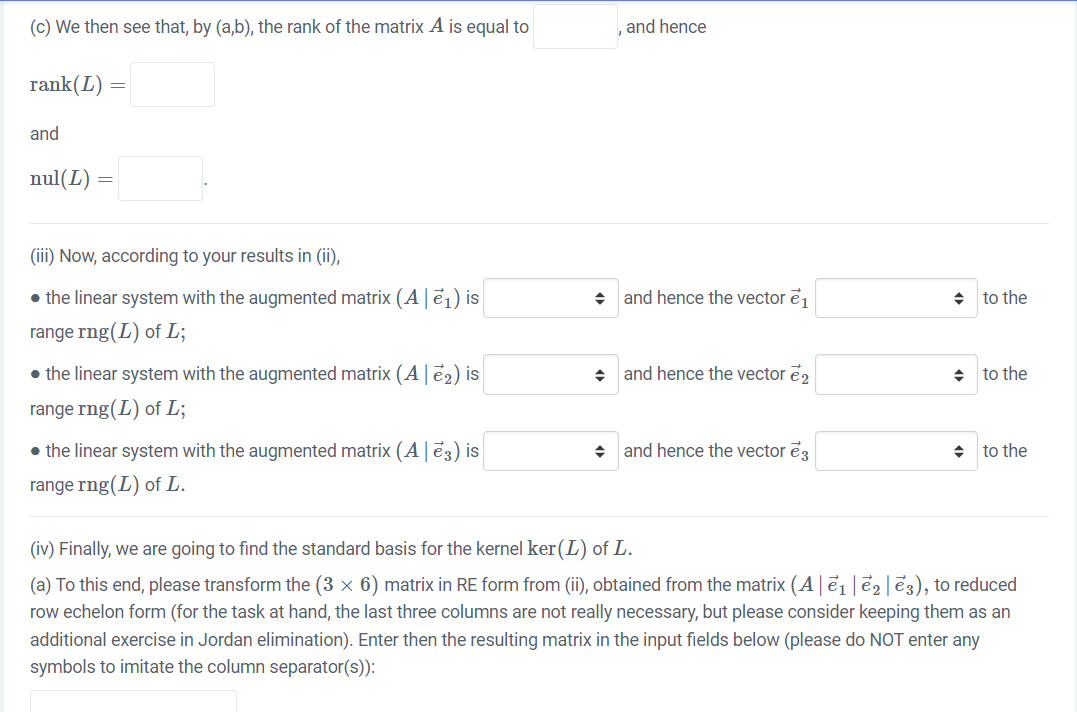This screenshot has height=712, width=1077.
Task: Click the stepper arrows next to the e₂ range dropdown
Action: tap(958, 374)
